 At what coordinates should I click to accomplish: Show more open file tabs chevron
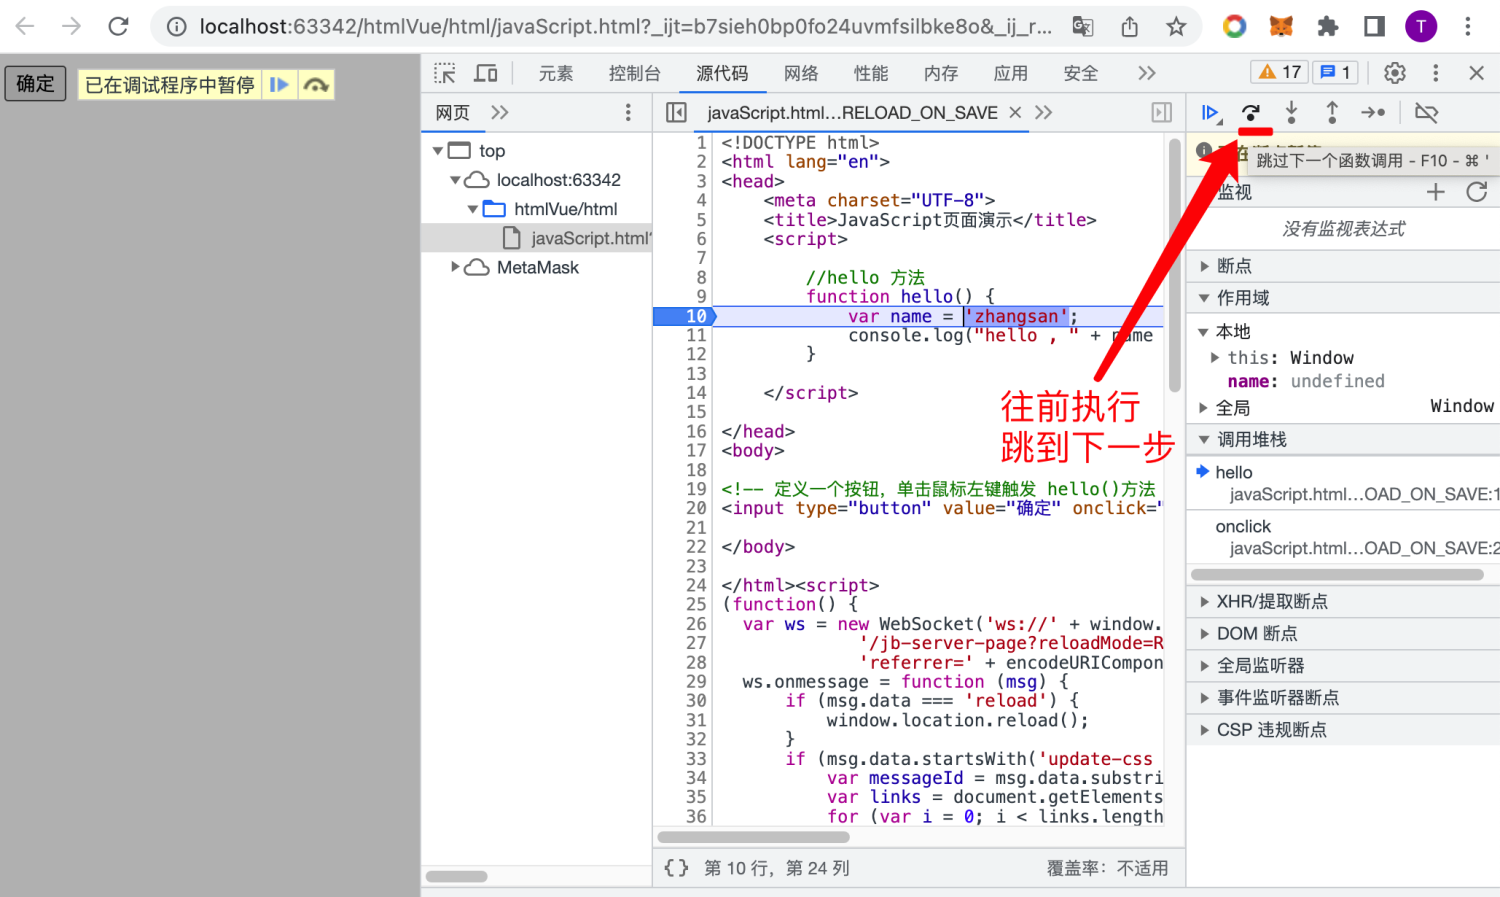click(1044, 113)
